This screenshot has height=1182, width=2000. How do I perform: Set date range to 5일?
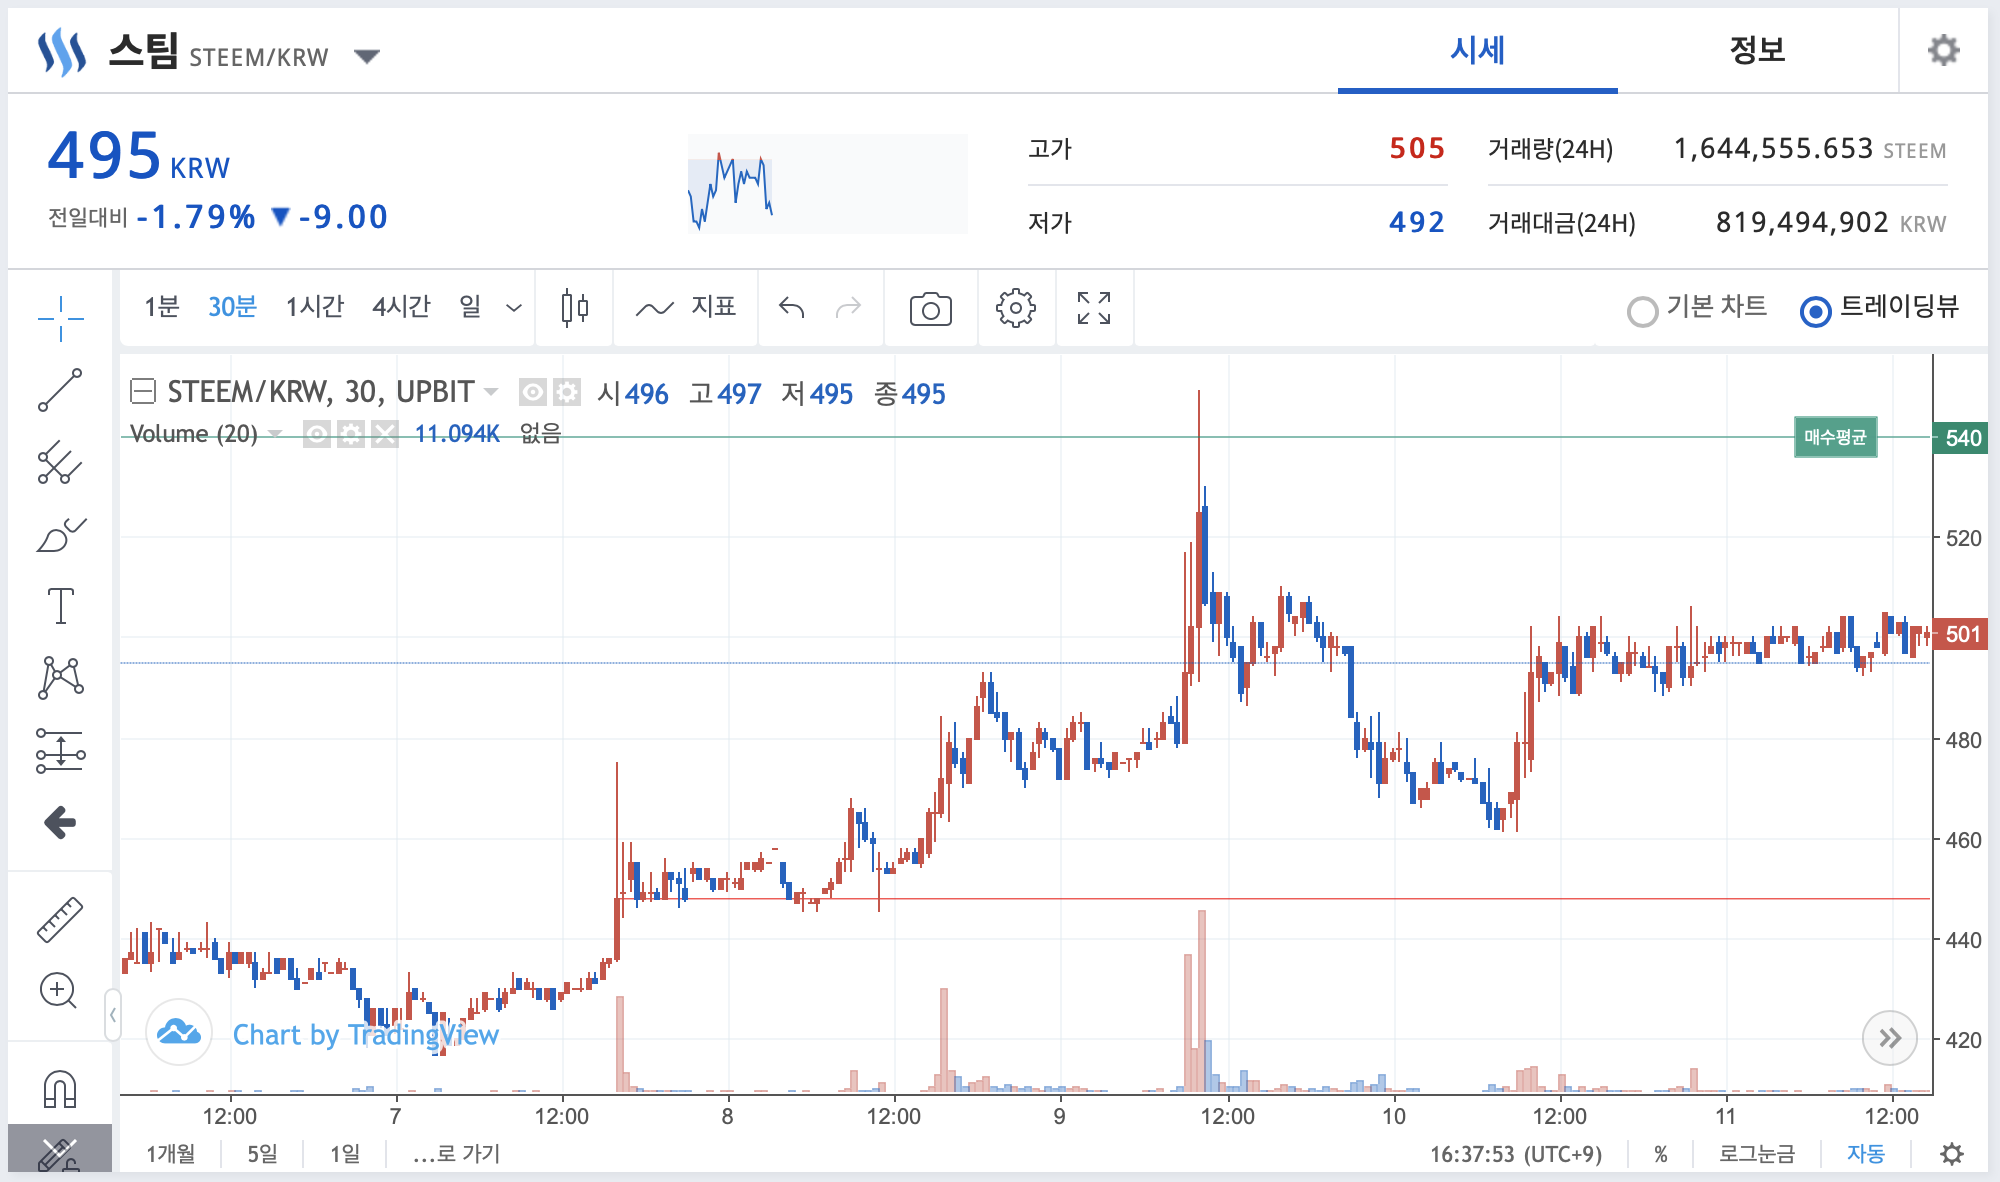click(262, 1154)
